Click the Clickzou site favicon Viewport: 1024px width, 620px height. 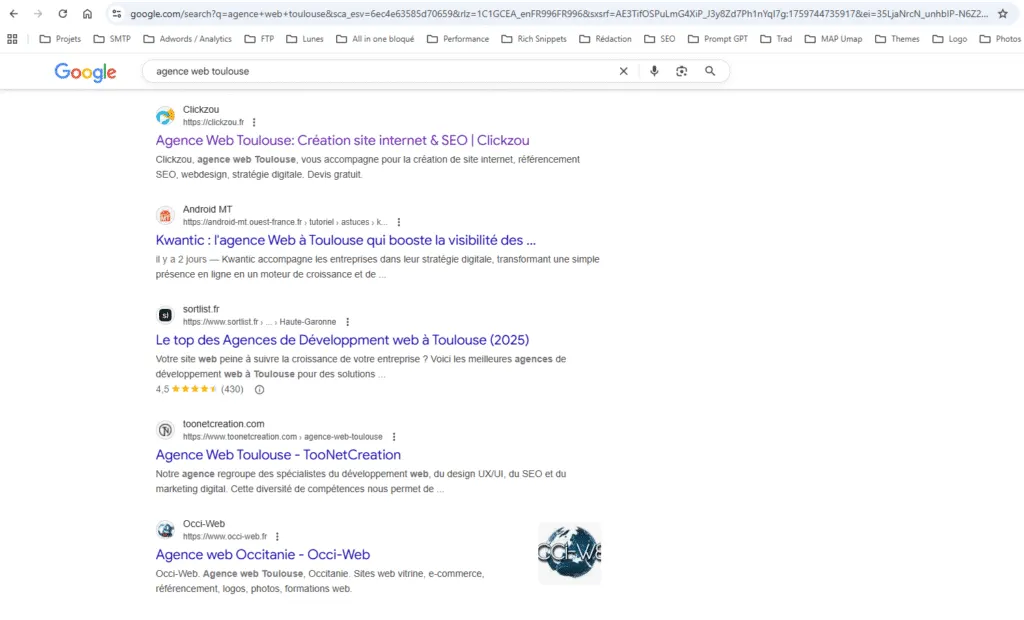click(165, 115)
